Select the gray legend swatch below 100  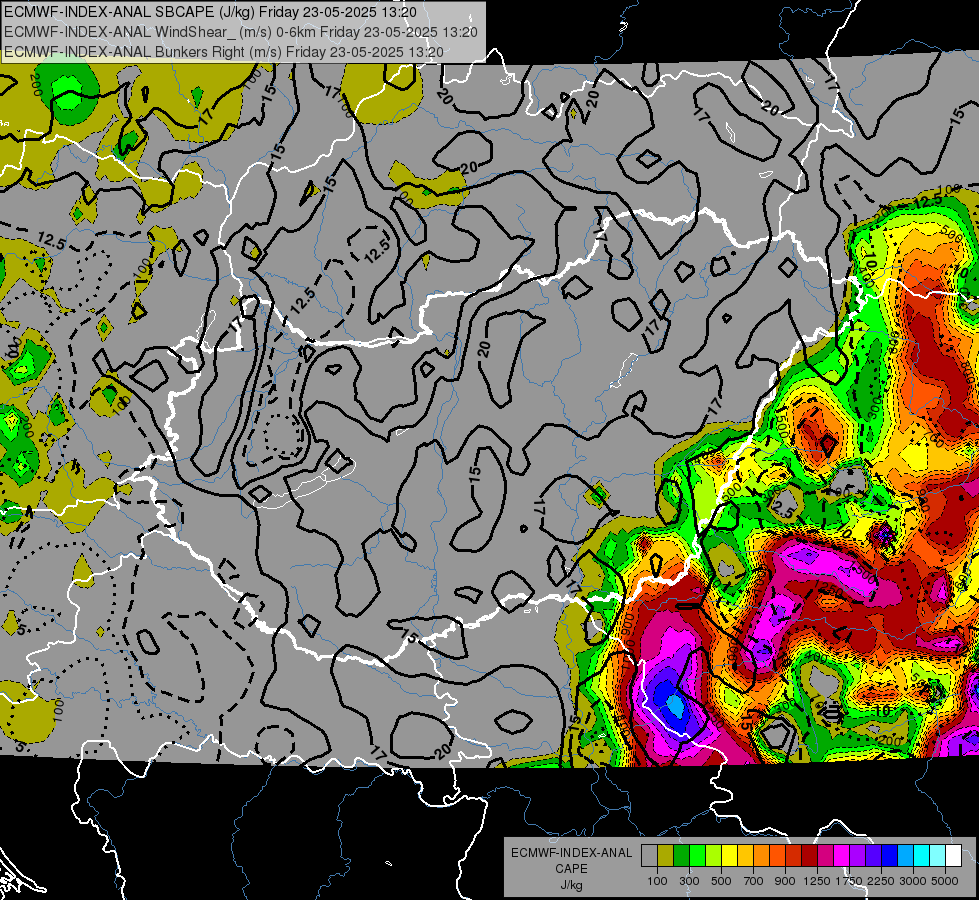pyautogui.click(x=649, y=856)
